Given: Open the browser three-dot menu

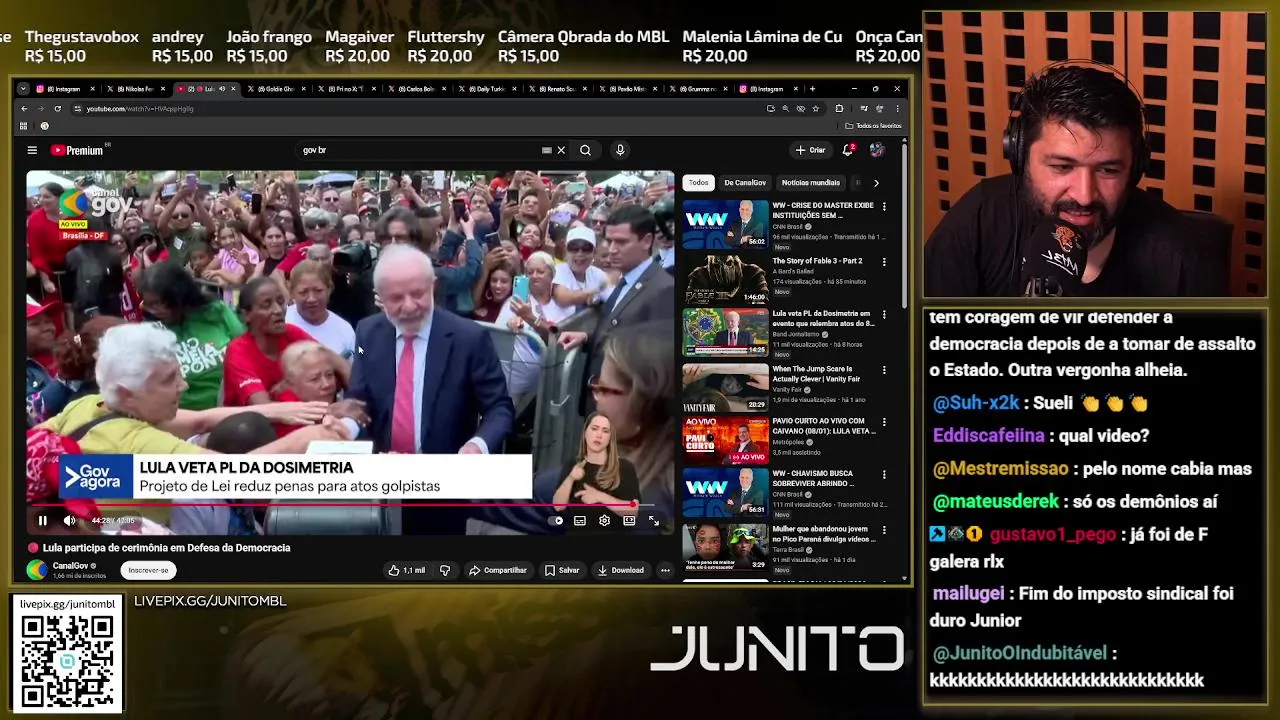Looking at the screenshot, I should click(898, 108).
